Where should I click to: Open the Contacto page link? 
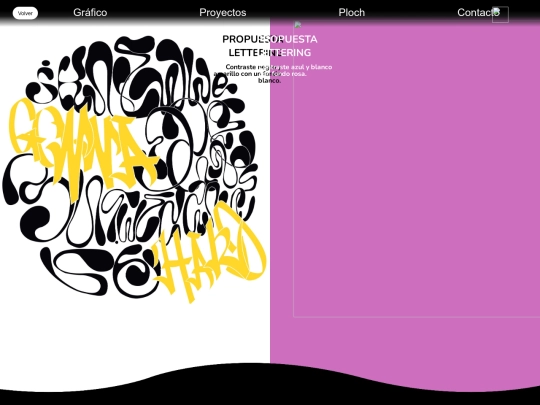pos(478,12)
